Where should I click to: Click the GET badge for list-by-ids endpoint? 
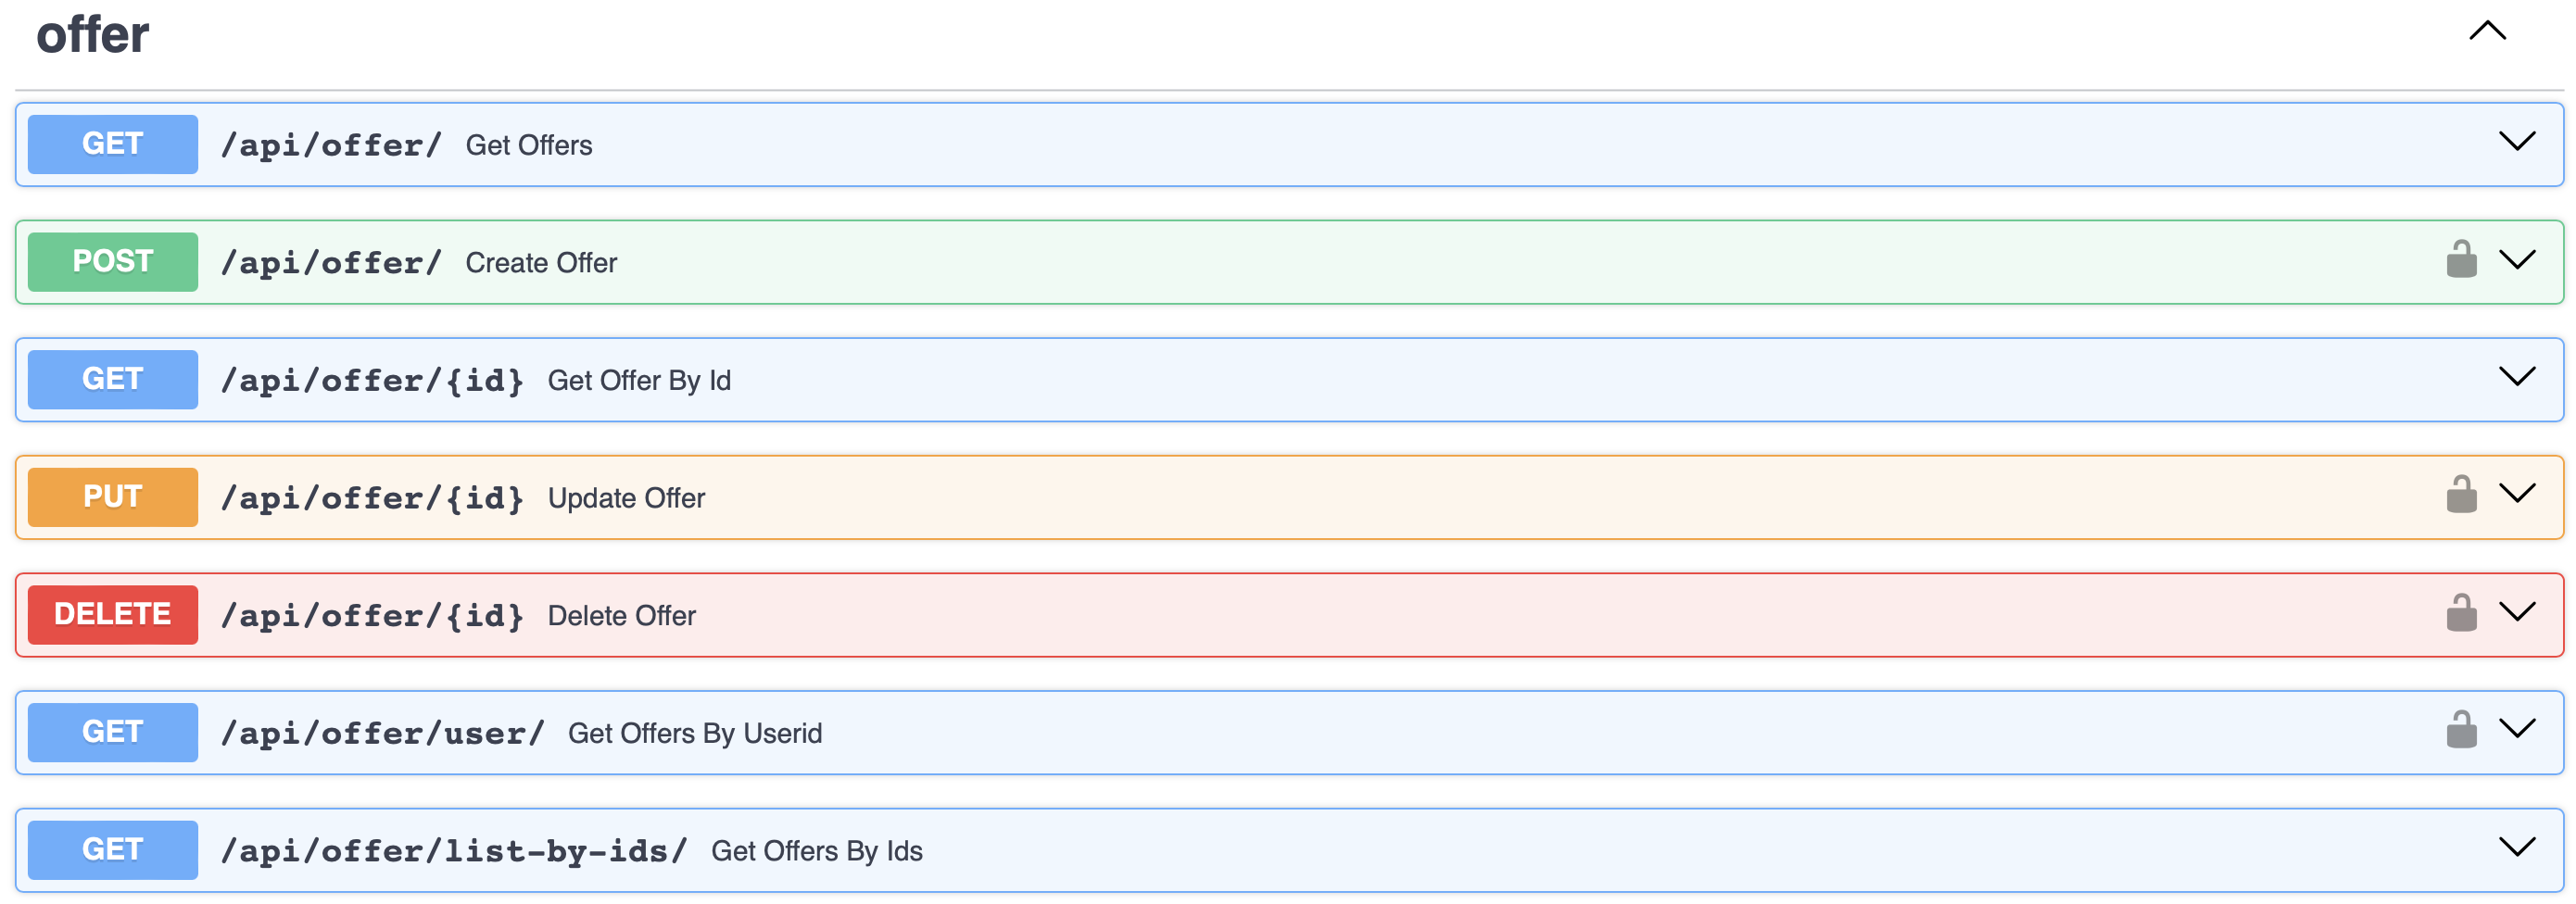113,850
